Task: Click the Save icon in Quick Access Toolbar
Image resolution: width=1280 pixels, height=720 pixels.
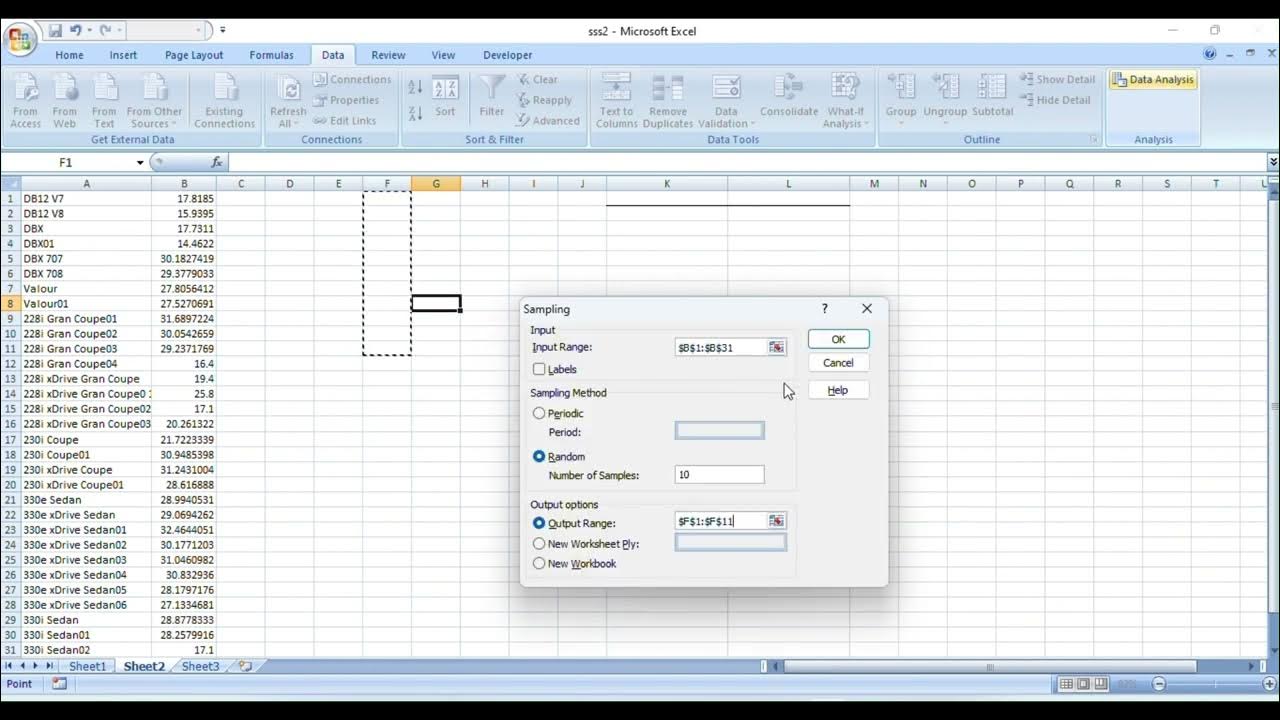Action: 55,31
